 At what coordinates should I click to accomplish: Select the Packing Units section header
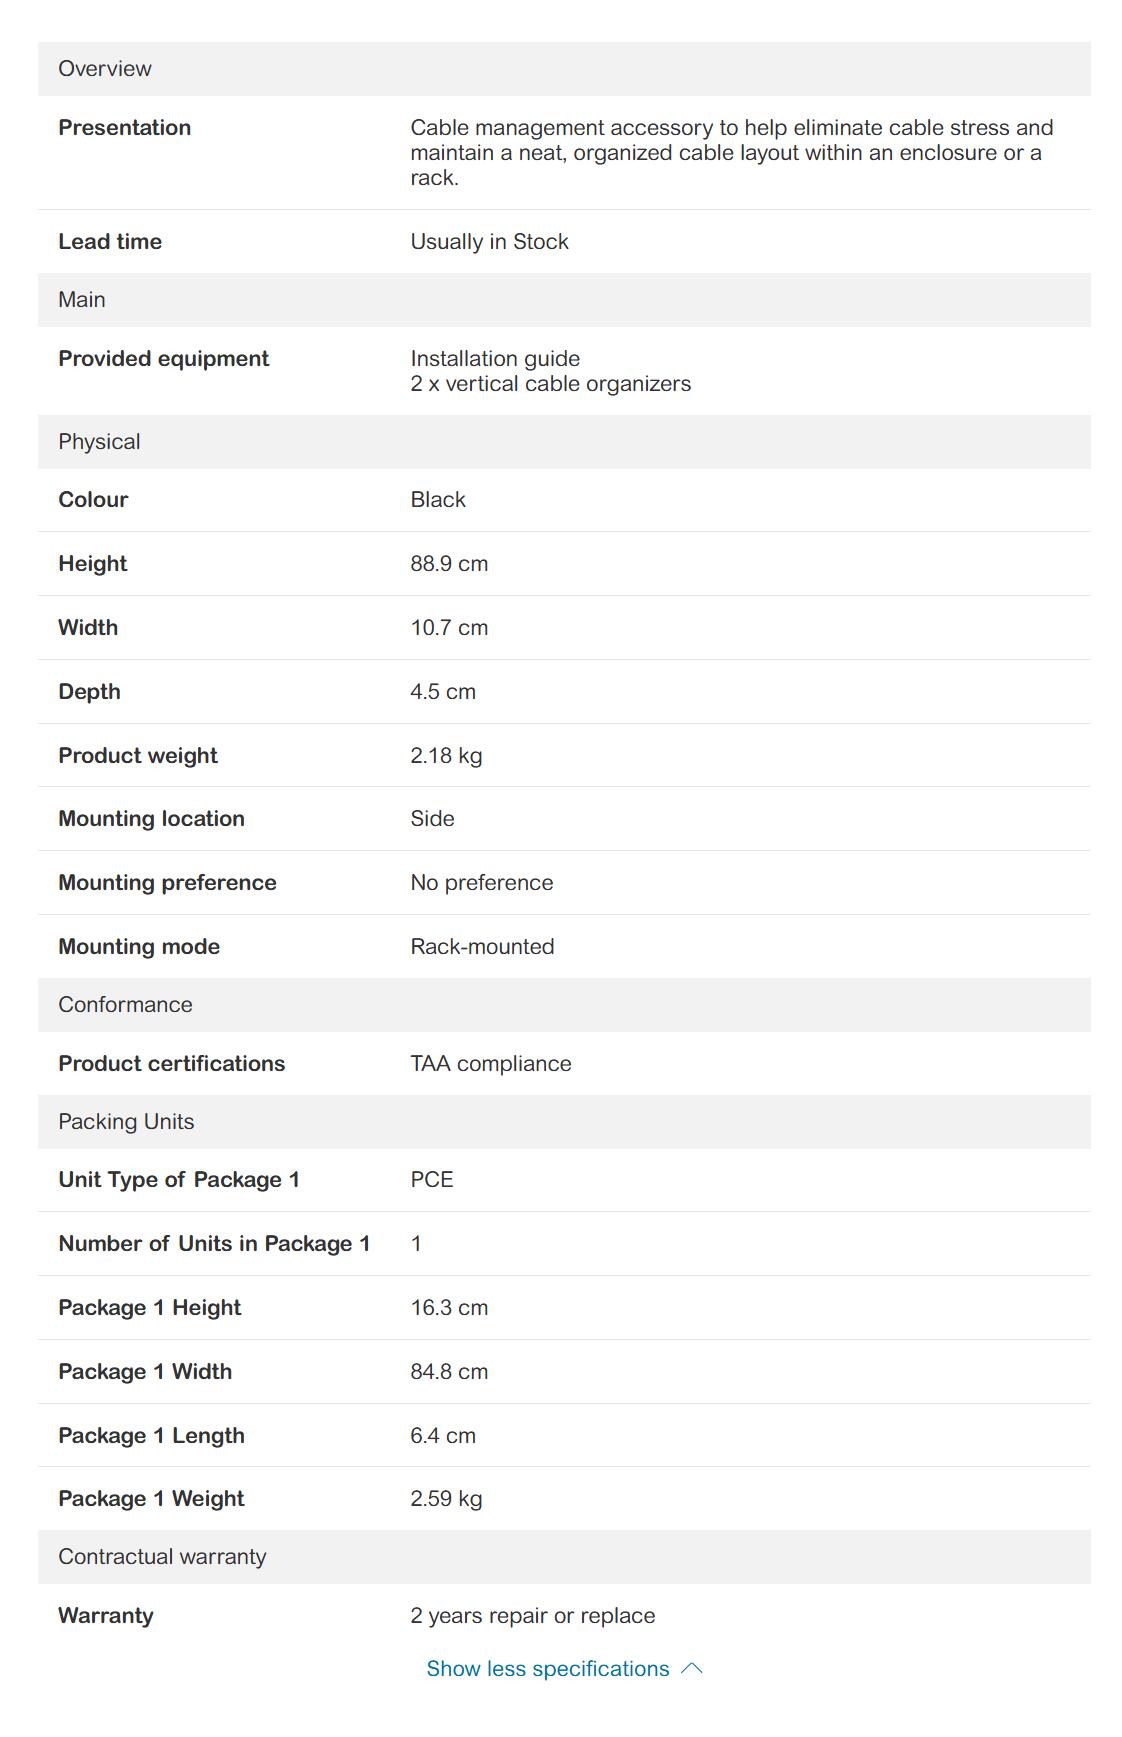click(126, 1122)
